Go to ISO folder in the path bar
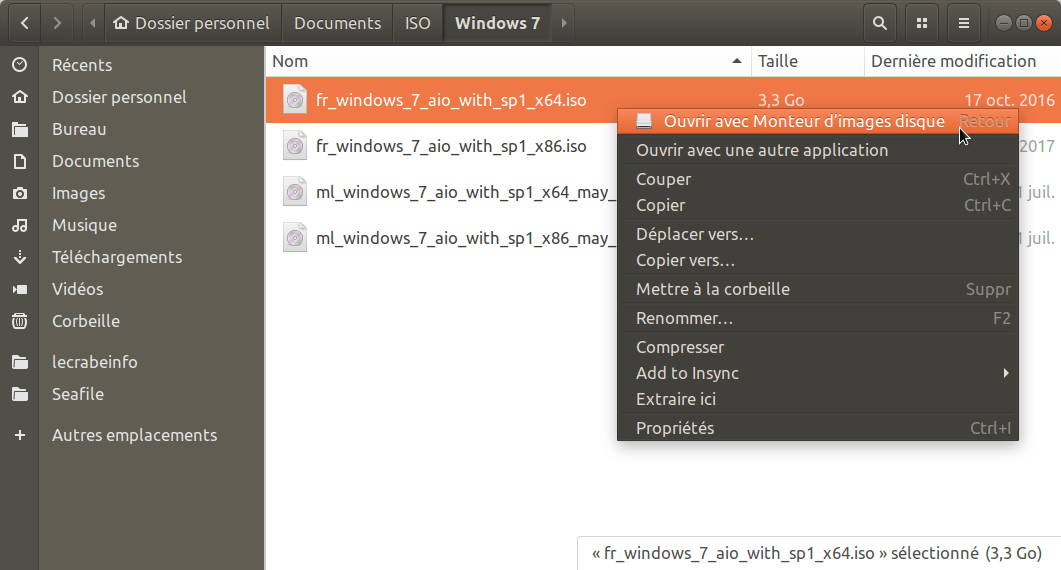 417,23
